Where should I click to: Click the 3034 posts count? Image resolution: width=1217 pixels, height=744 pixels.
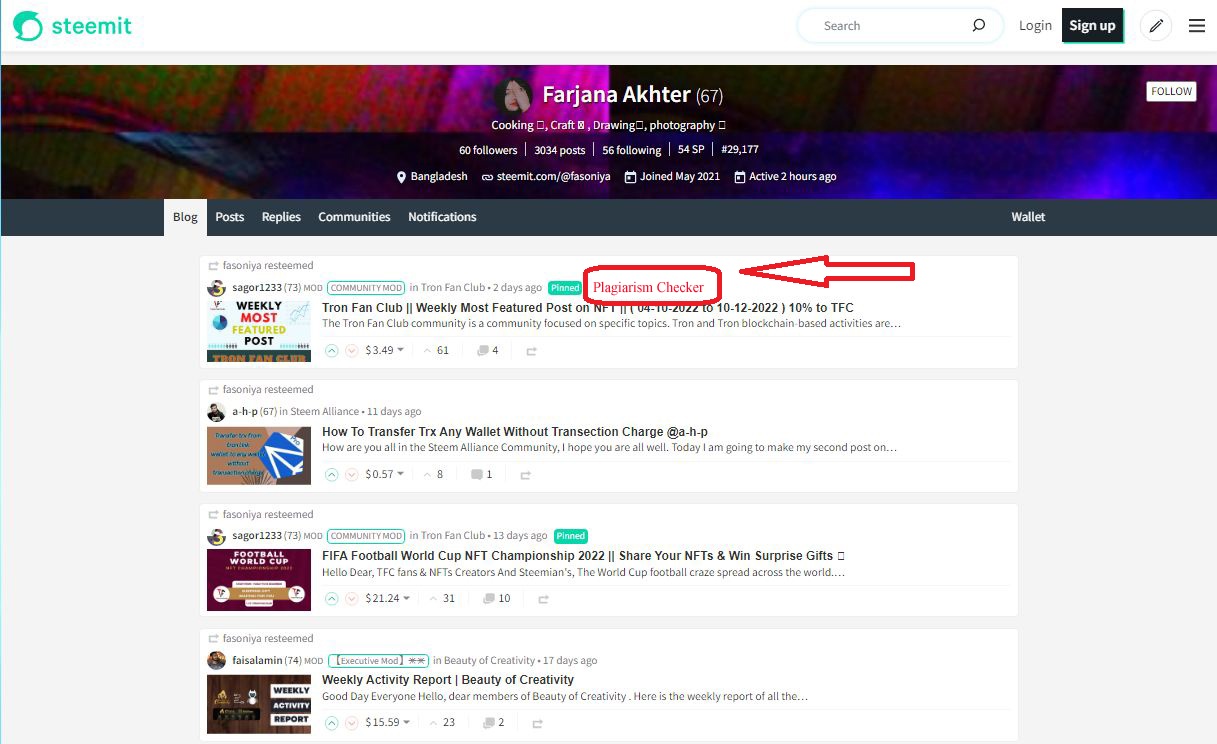(560, 150)
